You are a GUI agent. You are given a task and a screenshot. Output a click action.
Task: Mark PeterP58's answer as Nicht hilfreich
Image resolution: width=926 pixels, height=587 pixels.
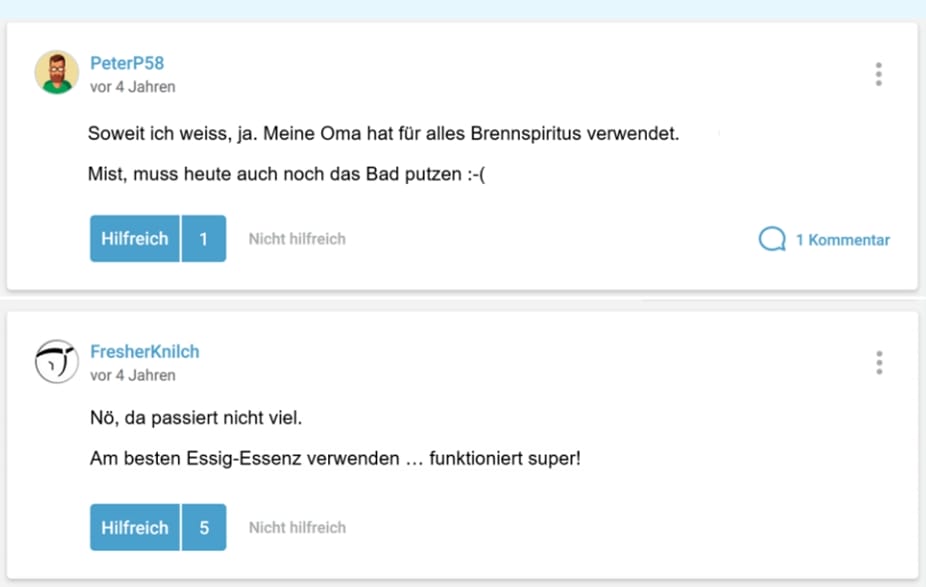coord(297,239)
